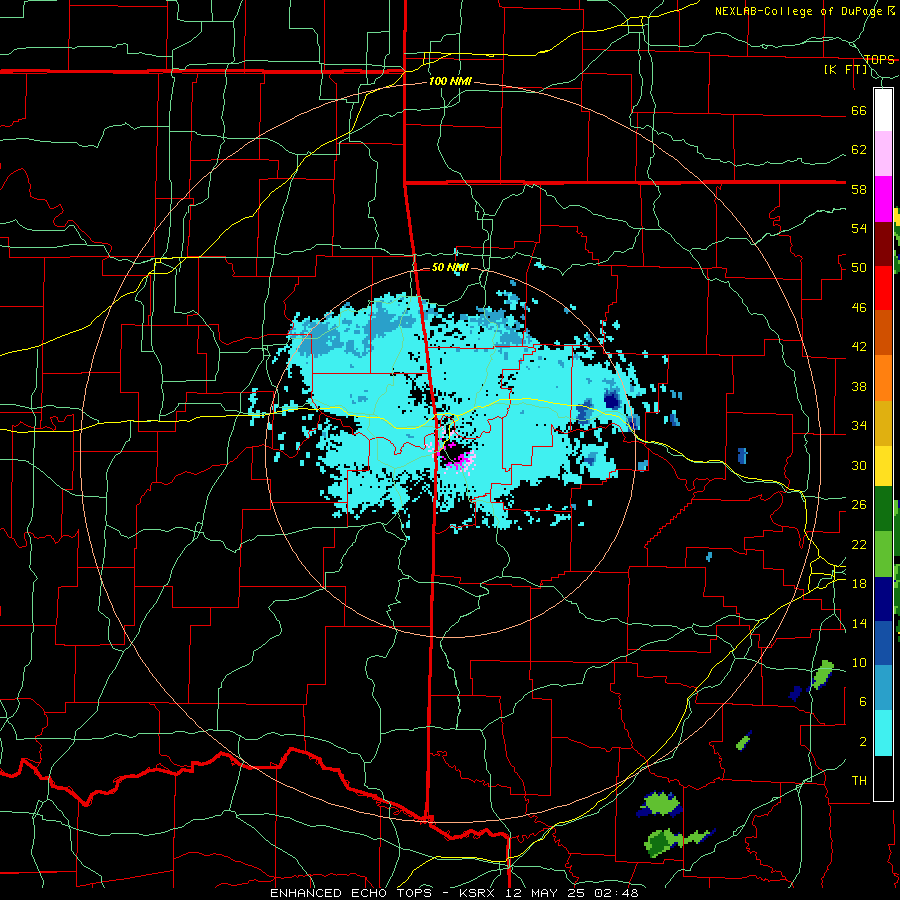This screenshot has height=900, width=900.
Task: Click the legend value 38
Action: (859, 386)
